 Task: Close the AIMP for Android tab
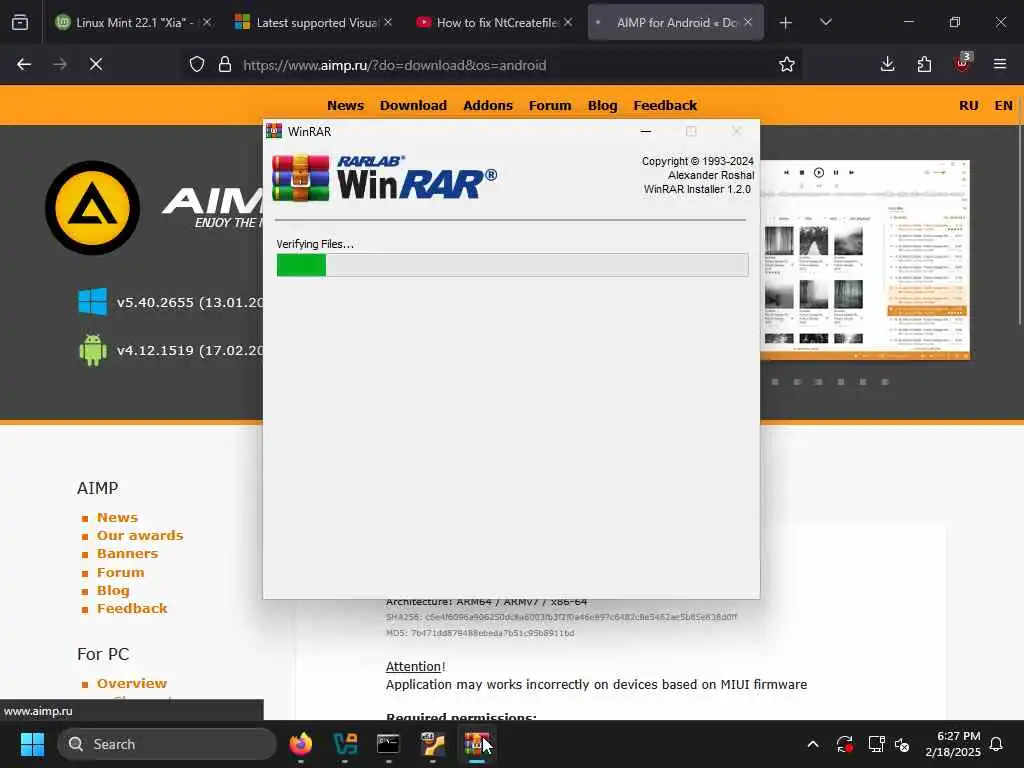pos(748,23)
